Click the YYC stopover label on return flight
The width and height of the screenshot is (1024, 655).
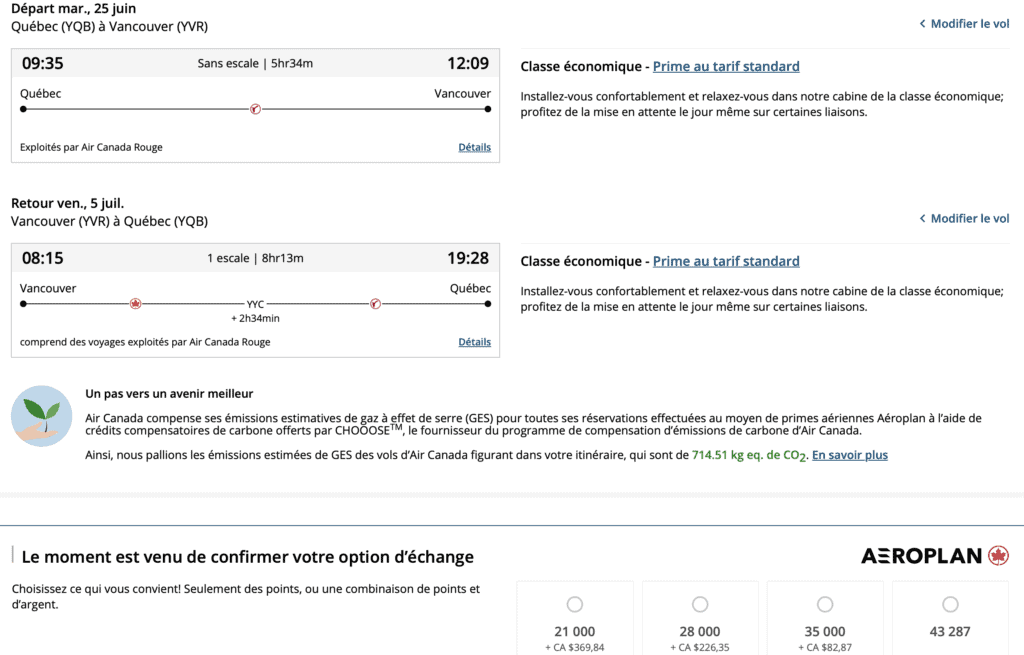(255, 304)
